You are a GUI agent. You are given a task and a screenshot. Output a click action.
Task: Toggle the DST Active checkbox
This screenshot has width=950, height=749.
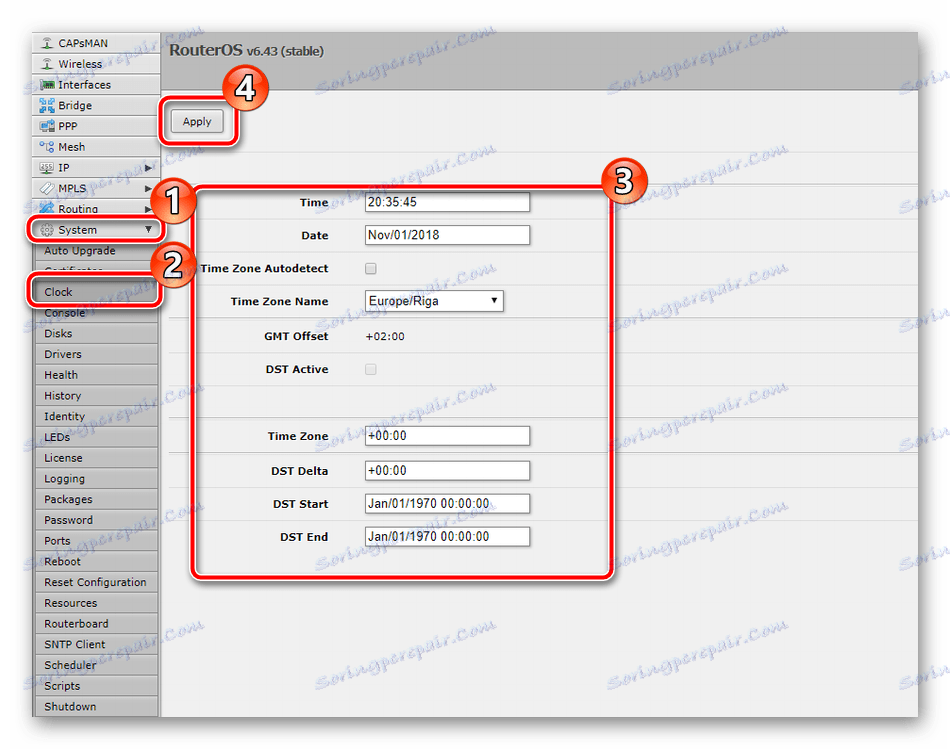pos(371,369)
